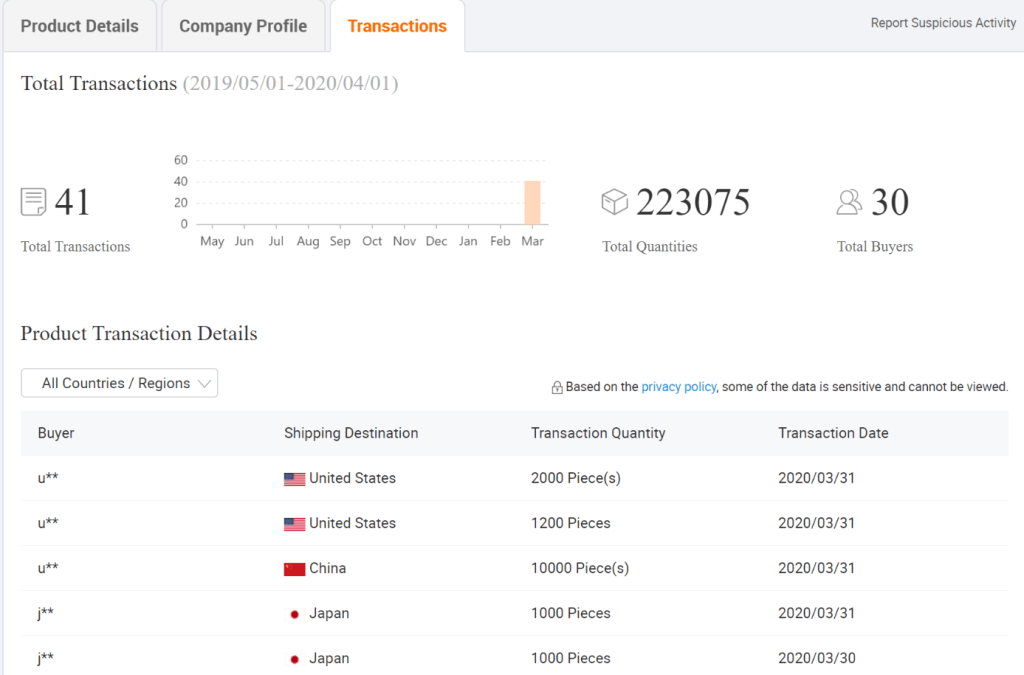The width and height of the screenshot is (1024, 675).
Task: Click the Total Quantities box icon
Action: 614,202
